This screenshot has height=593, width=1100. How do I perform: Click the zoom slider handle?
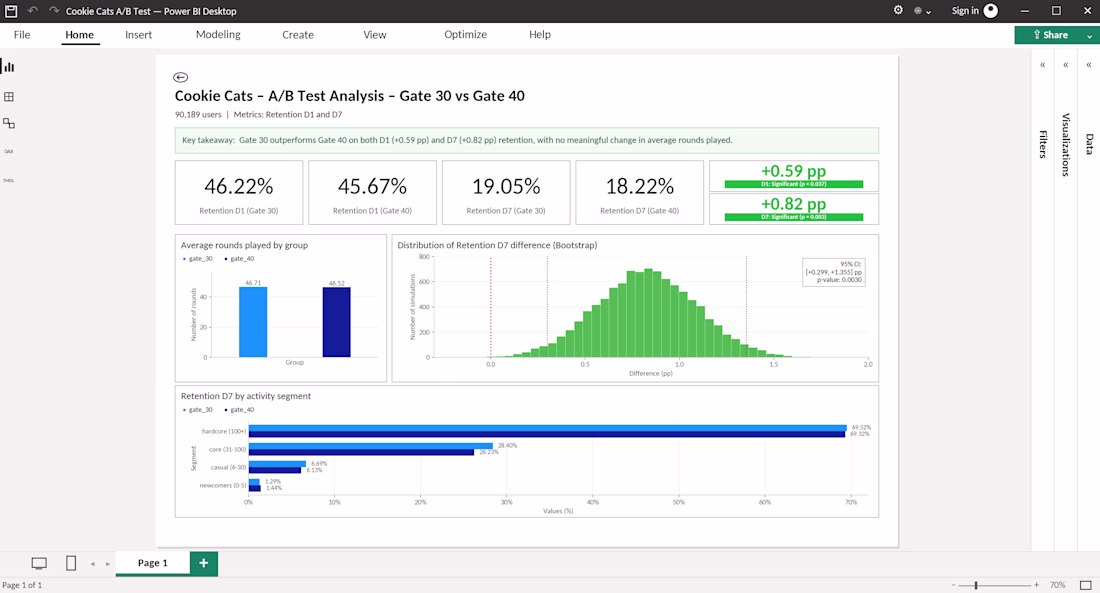pyautogui.click(x=976, y=585)
